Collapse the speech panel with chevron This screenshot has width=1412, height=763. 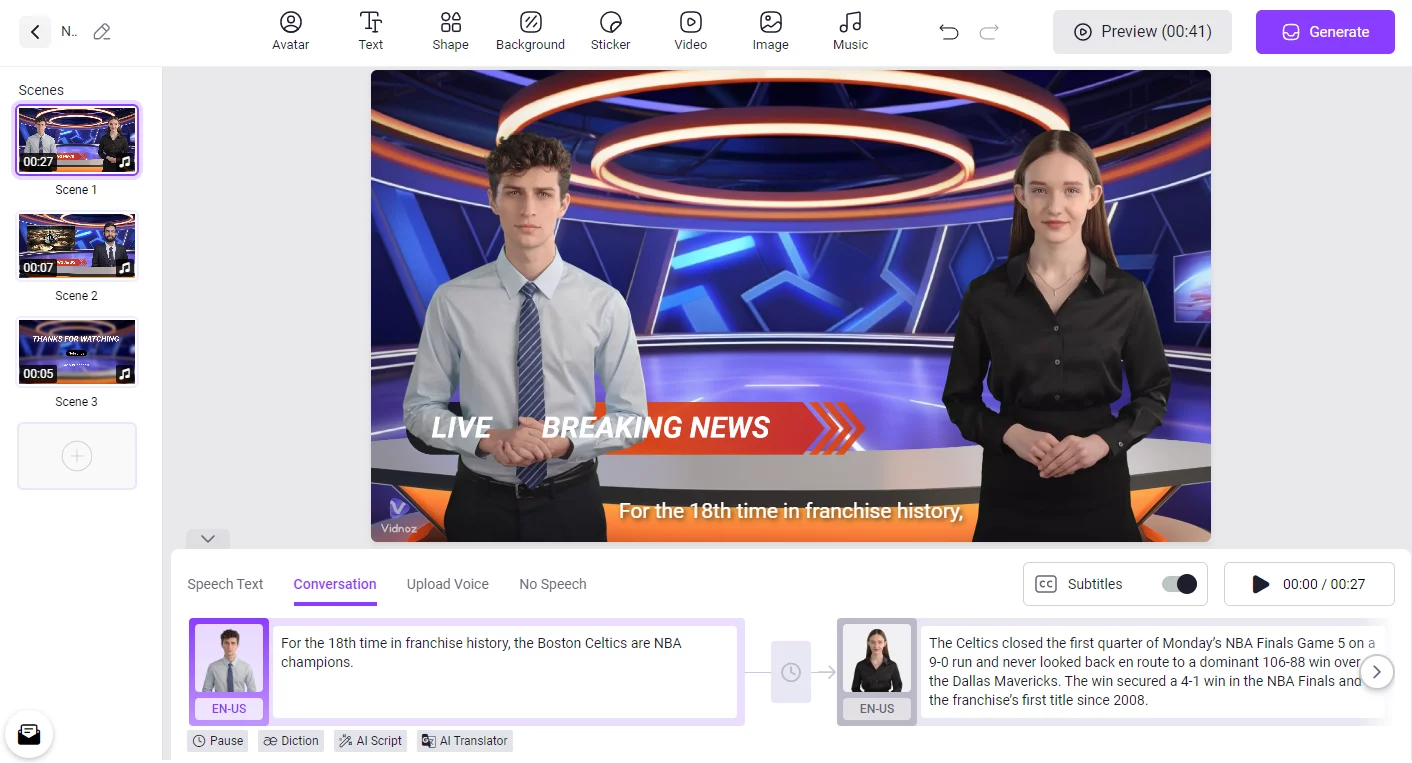point(208,539)
